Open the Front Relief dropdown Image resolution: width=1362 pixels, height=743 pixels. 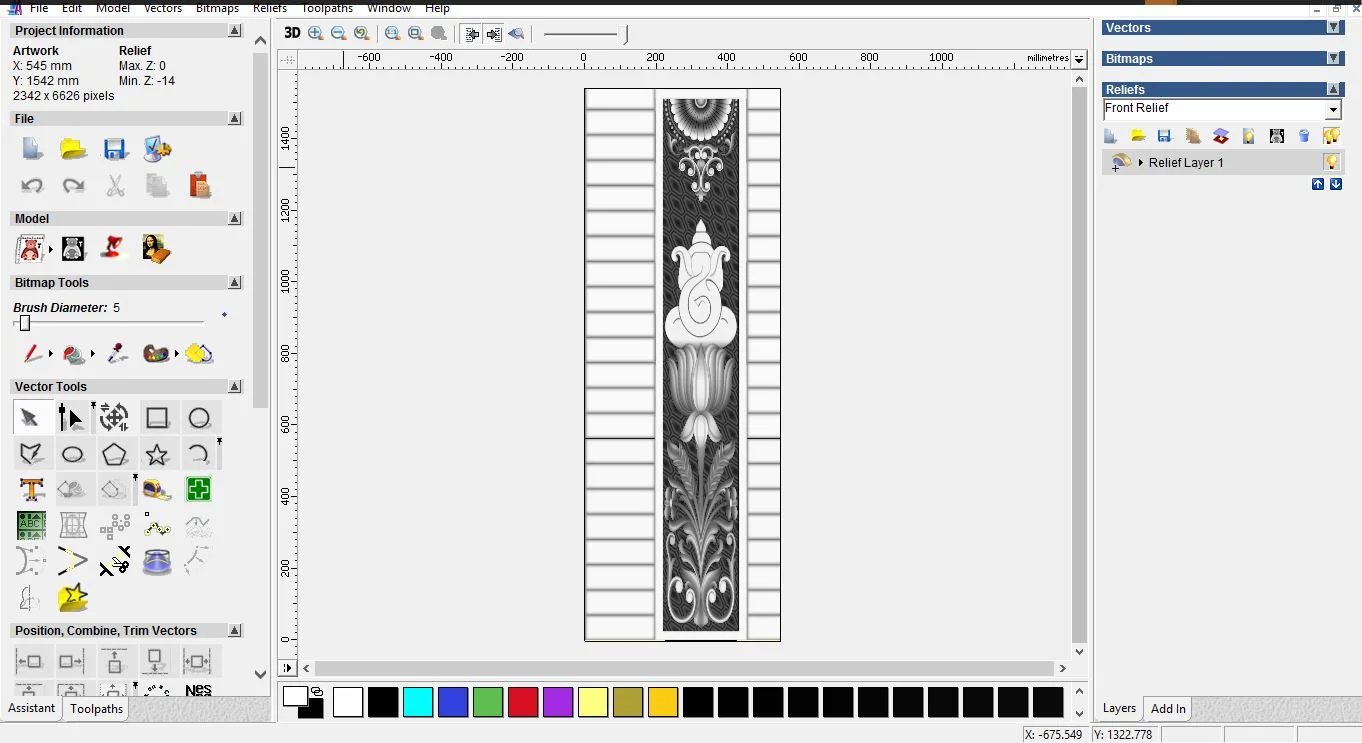pyautogui.click(x=1333, y=110)
